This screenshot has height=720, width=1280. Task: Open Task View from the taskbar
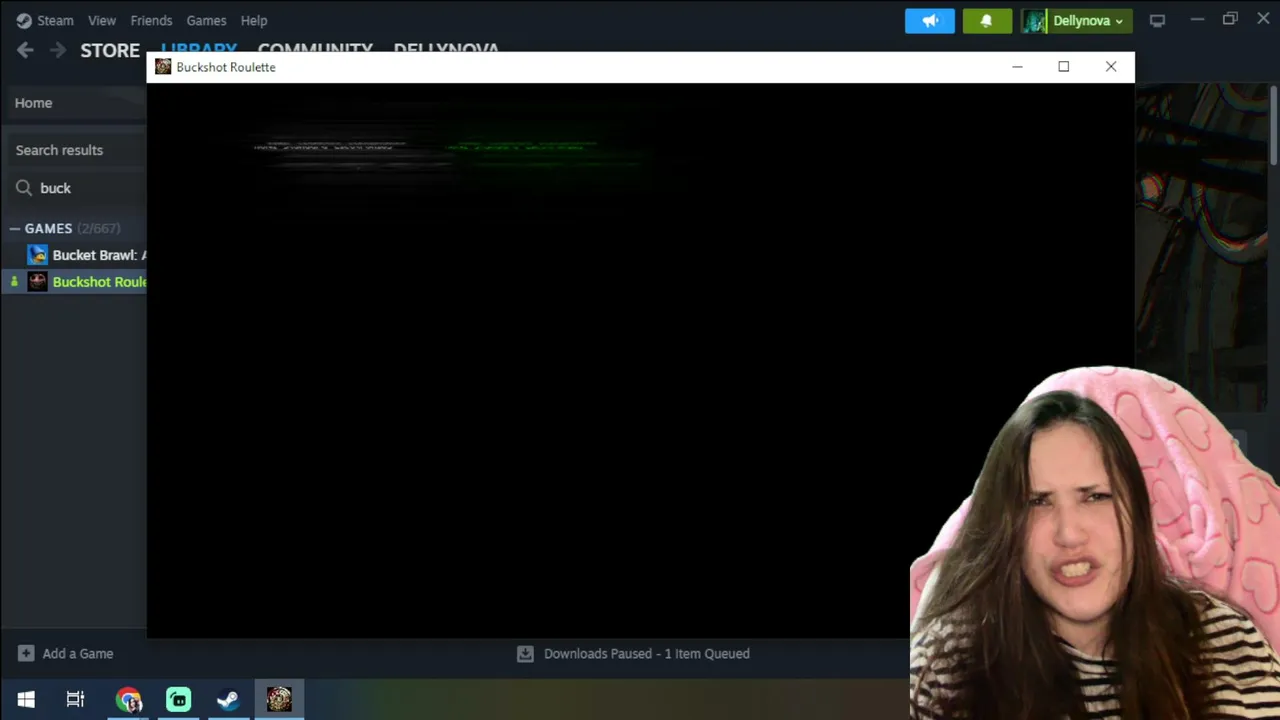(x=75, y=699)
